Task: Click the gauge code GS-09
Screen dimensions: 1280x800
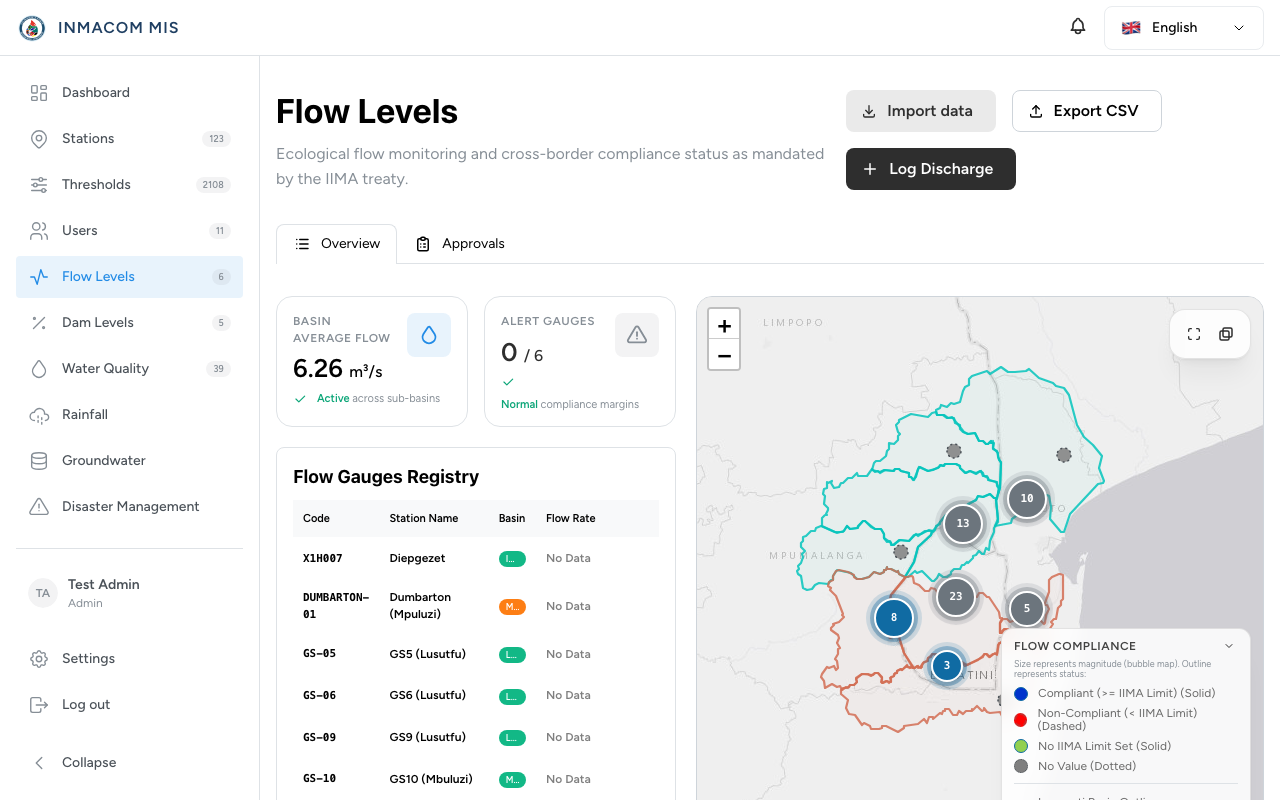Action: [320, 737]
